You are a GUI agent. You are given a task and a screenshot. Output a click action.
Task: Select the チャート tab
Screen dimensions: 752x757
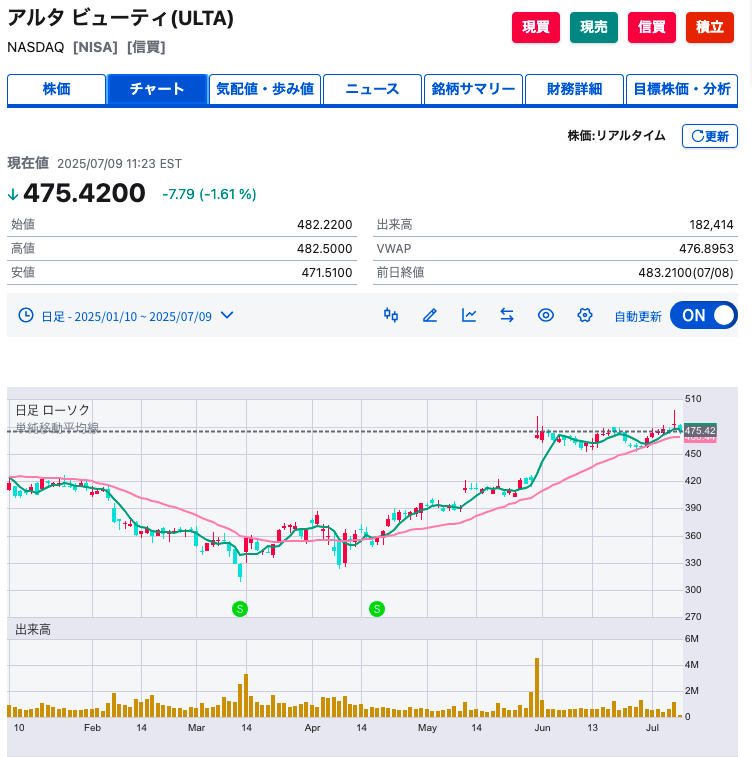point(157,89)
